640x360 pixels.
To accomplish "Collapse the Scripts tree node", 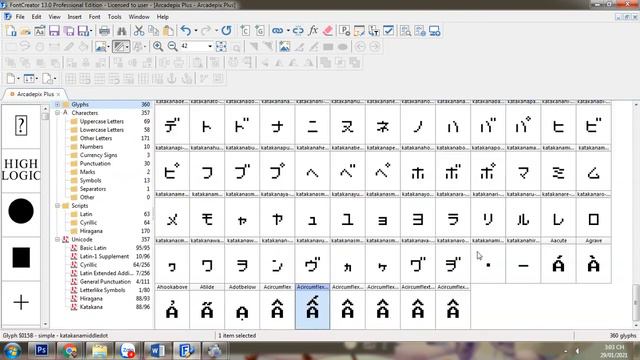I will (x=57, y=206).
